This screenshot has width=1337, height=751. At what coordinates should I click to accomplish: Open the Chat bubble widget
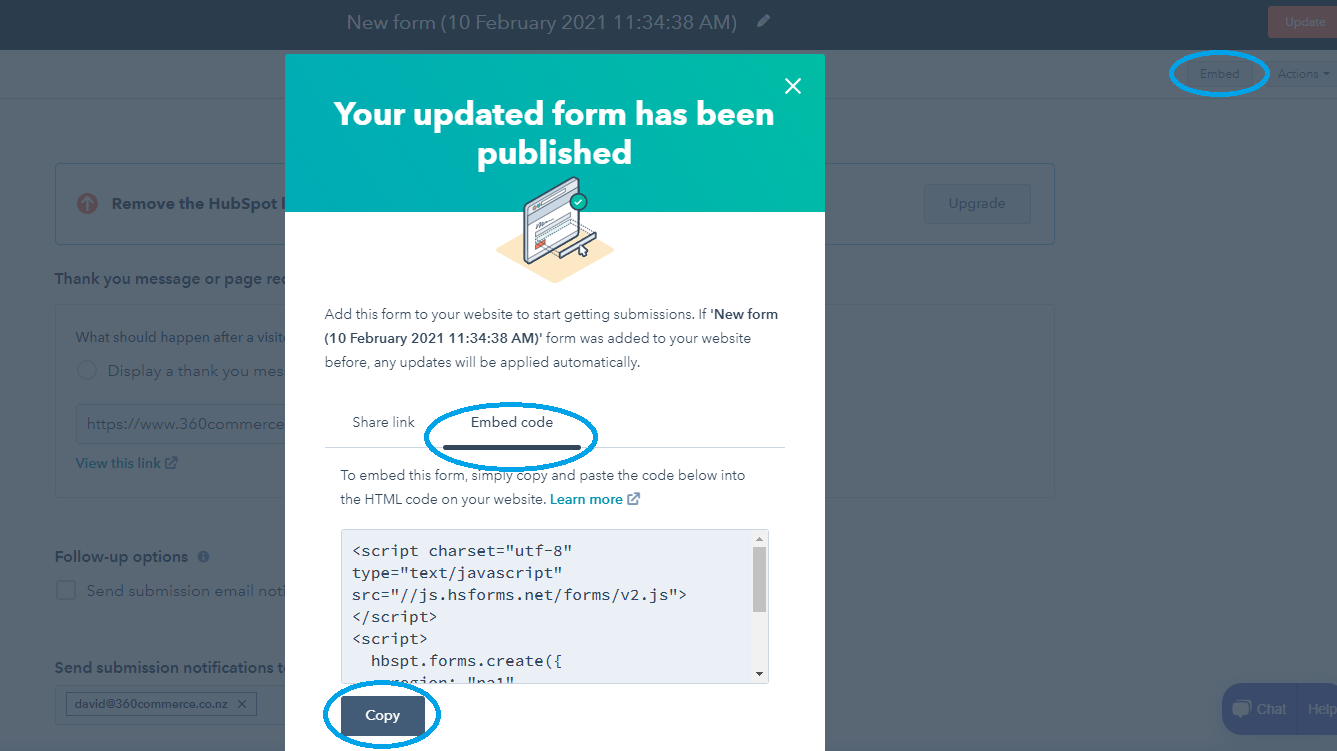pos(1259,709)
